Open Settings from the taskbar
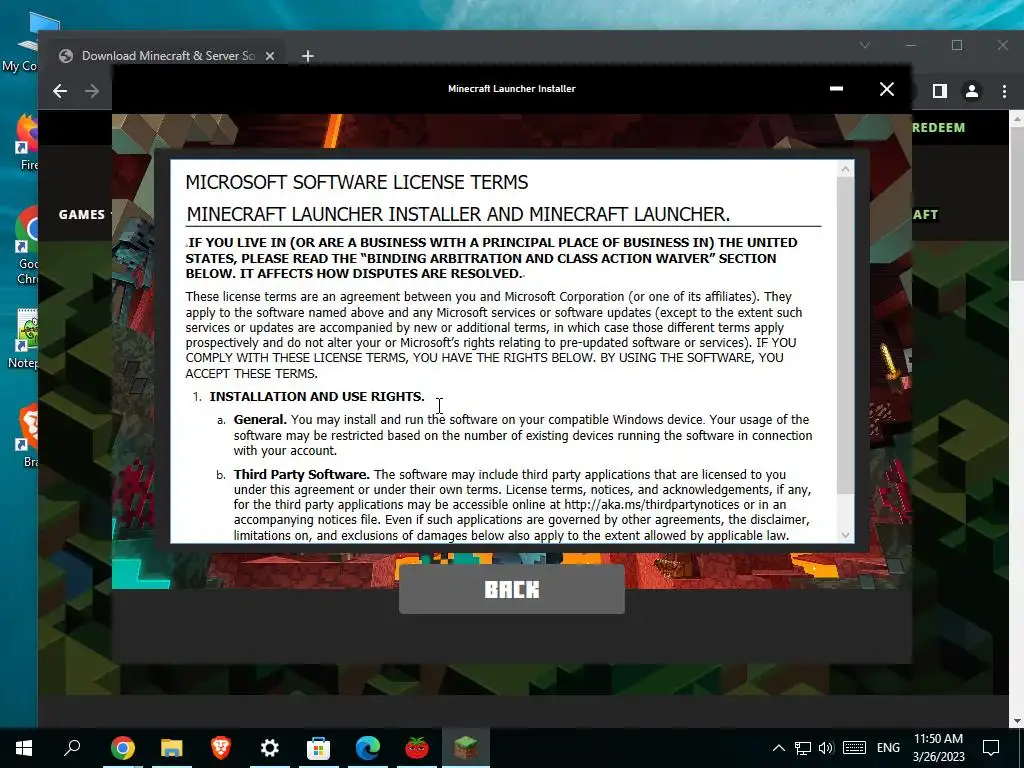The width and height of the screenshot is (1024, 768). click(x=270, y=748)
